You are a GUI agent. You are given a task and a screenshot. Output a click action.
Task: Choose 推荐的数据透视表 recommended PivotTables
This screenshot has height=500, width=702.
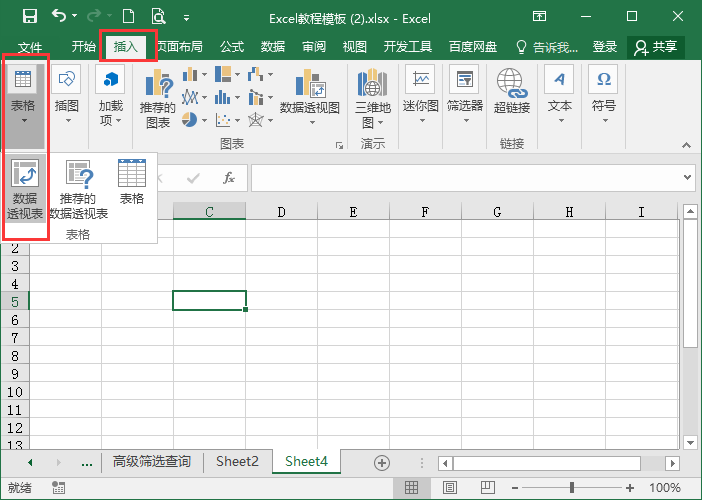(78, 190)
